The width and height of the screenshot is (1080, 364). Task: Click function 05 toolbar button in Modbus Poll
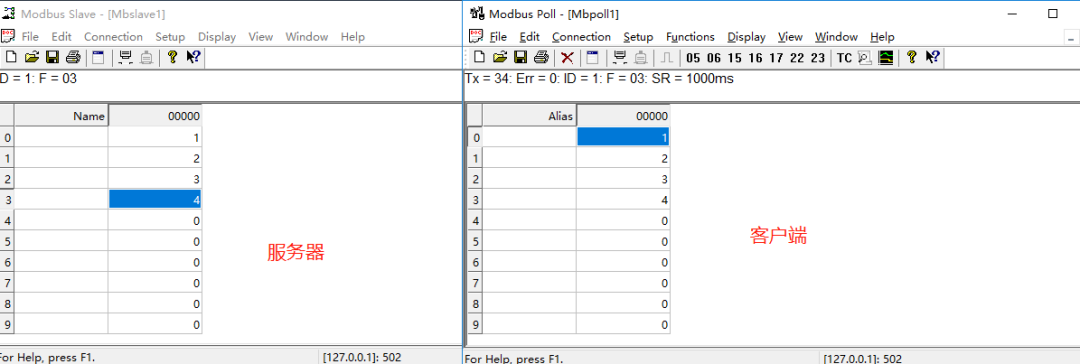pos(693,58)
